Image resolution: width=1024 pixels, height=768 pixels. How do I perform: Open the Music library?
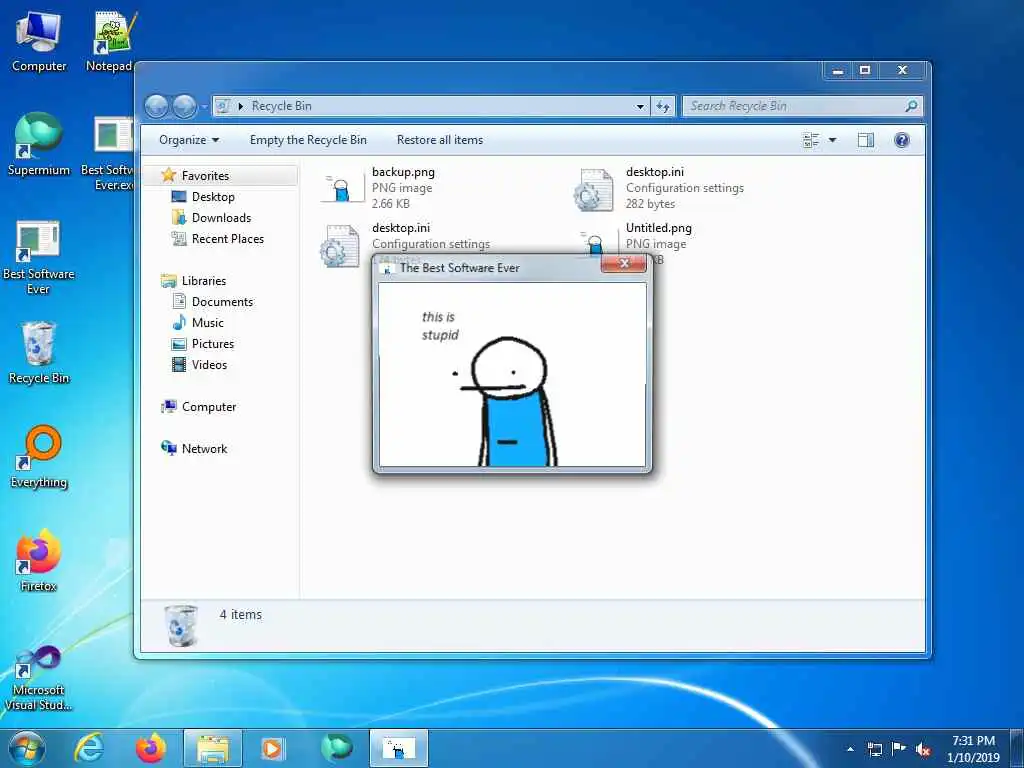coord(208,322)
